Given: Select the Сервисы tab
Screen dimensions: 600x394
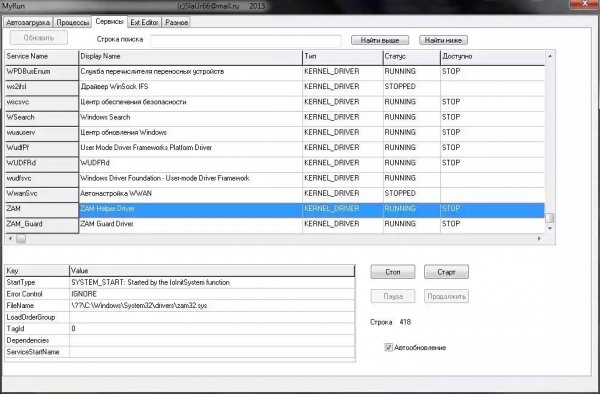Looking at the screenshot, I should tap(109, 21).
